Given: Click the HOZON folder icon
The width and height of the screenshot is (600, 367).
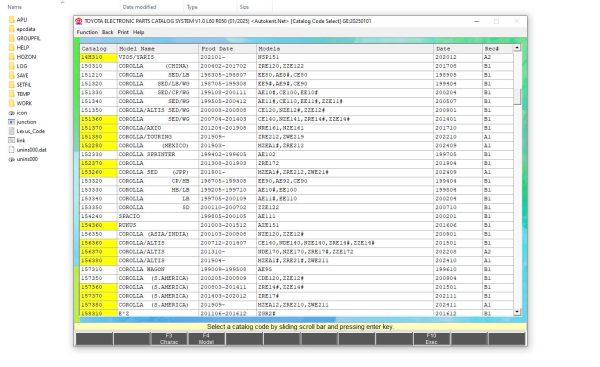Looking at the screenshot, I should (11, 57).
